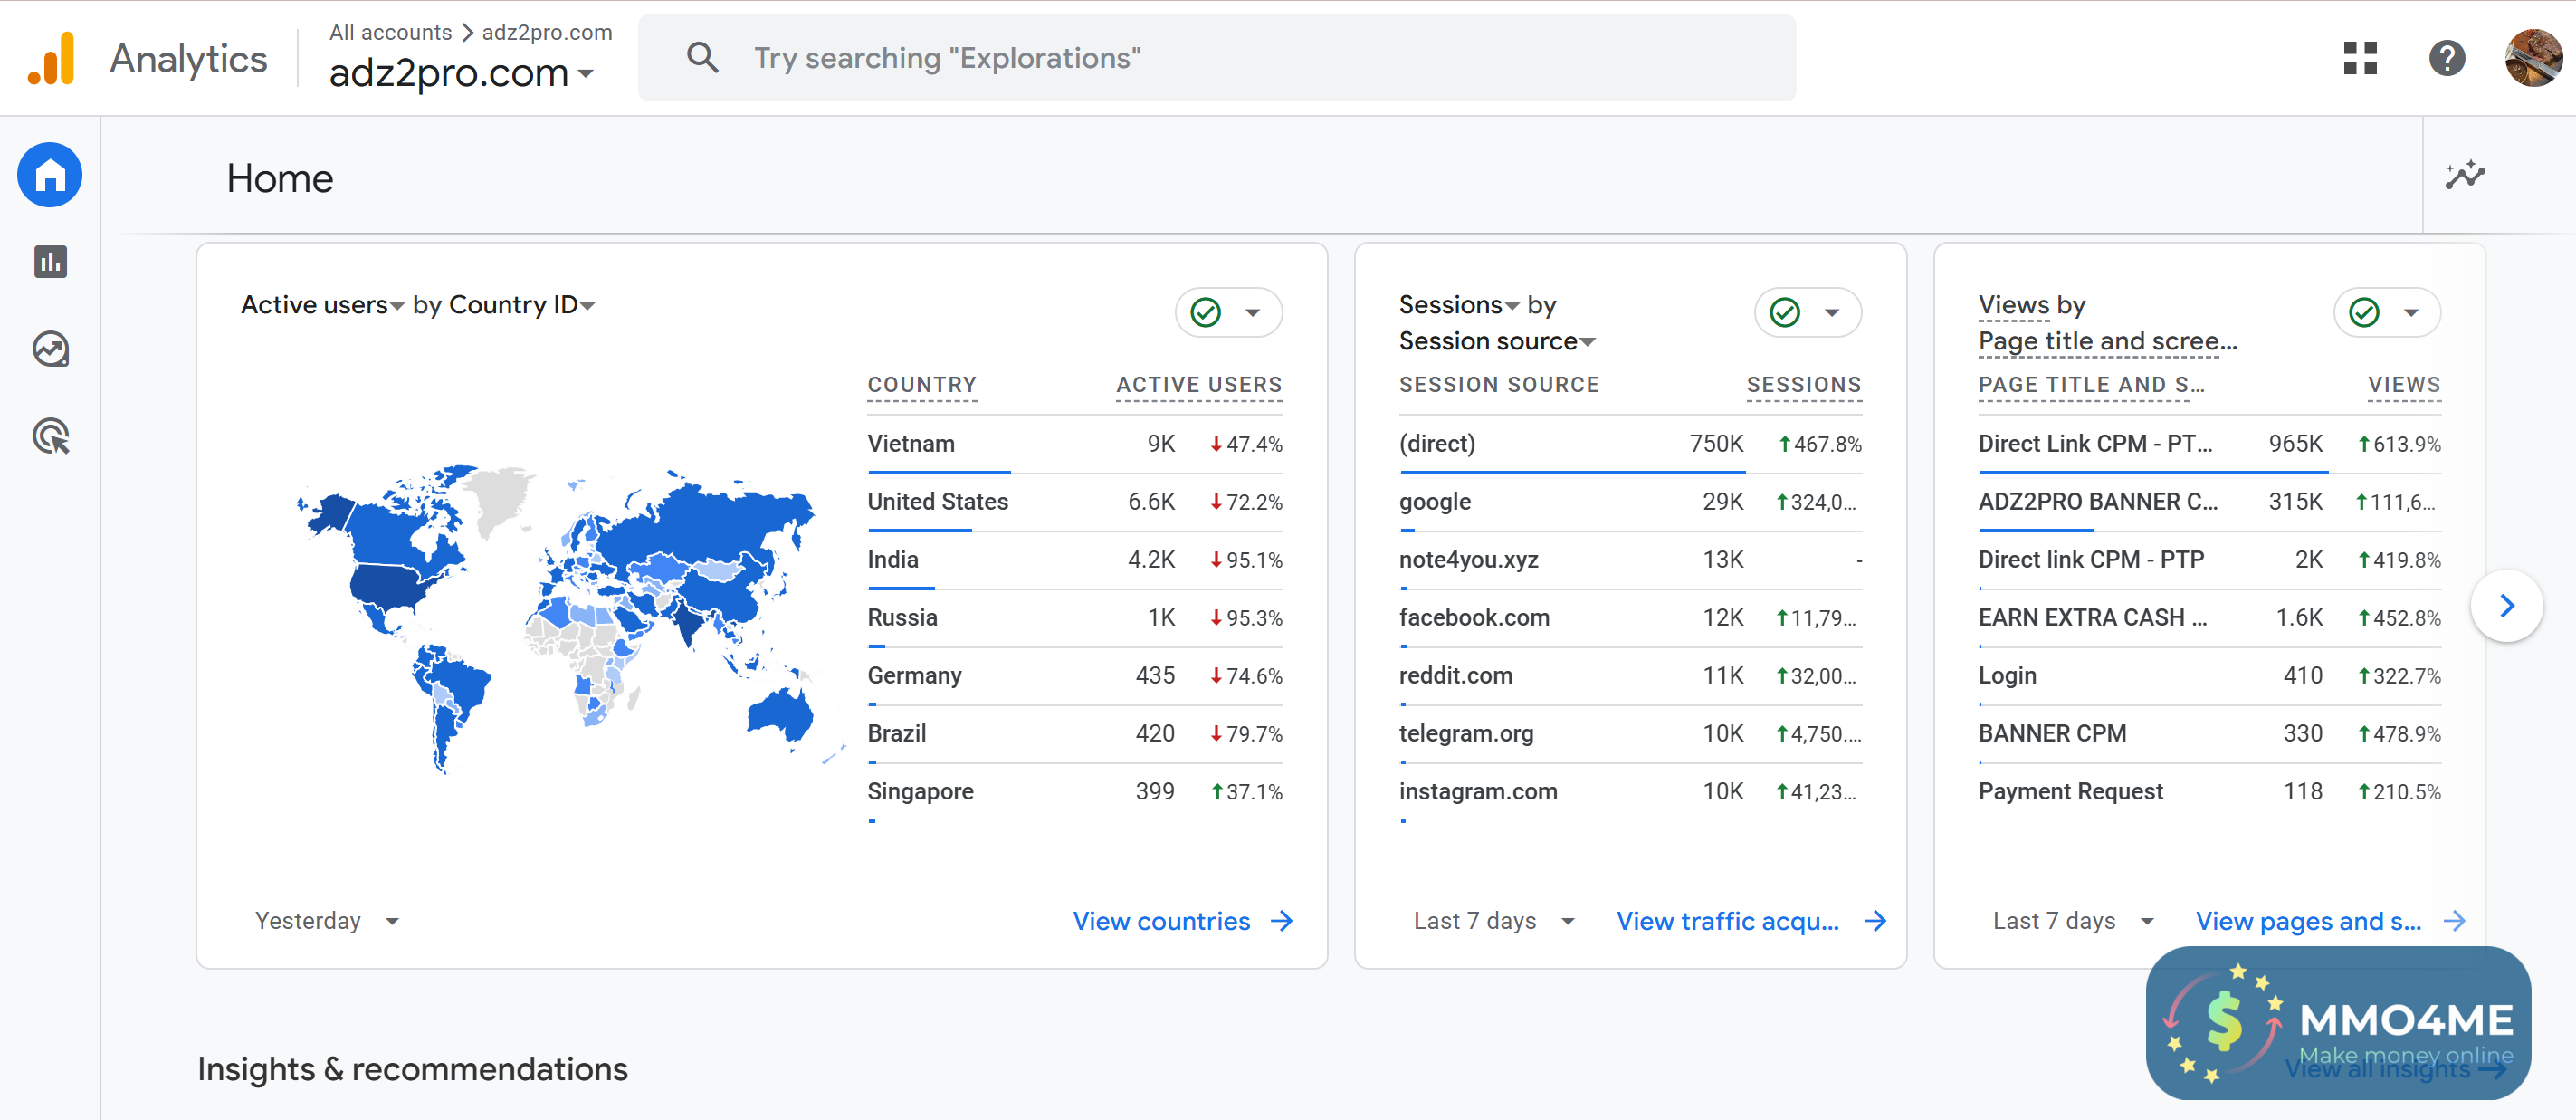This screenshot has height=1120, width=2576.
Task: Open the Advertising icon in the sidebar
Action: [50, 436]
